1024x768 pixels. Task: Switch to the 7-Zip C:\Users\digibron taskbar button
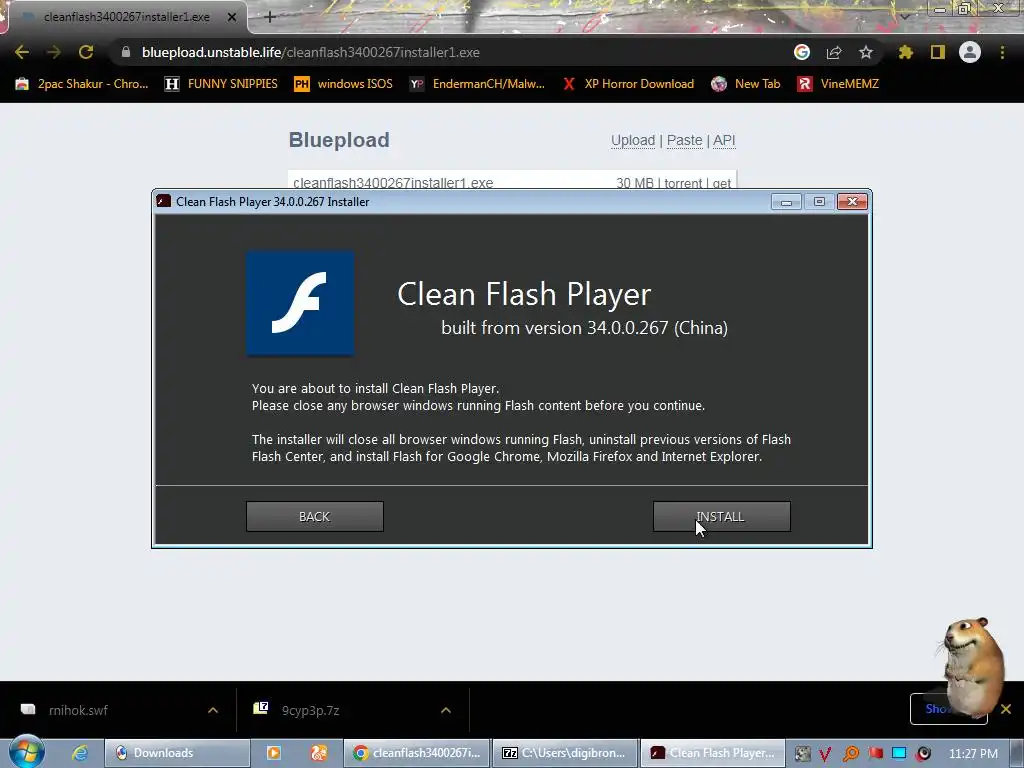tap(564, 753)
